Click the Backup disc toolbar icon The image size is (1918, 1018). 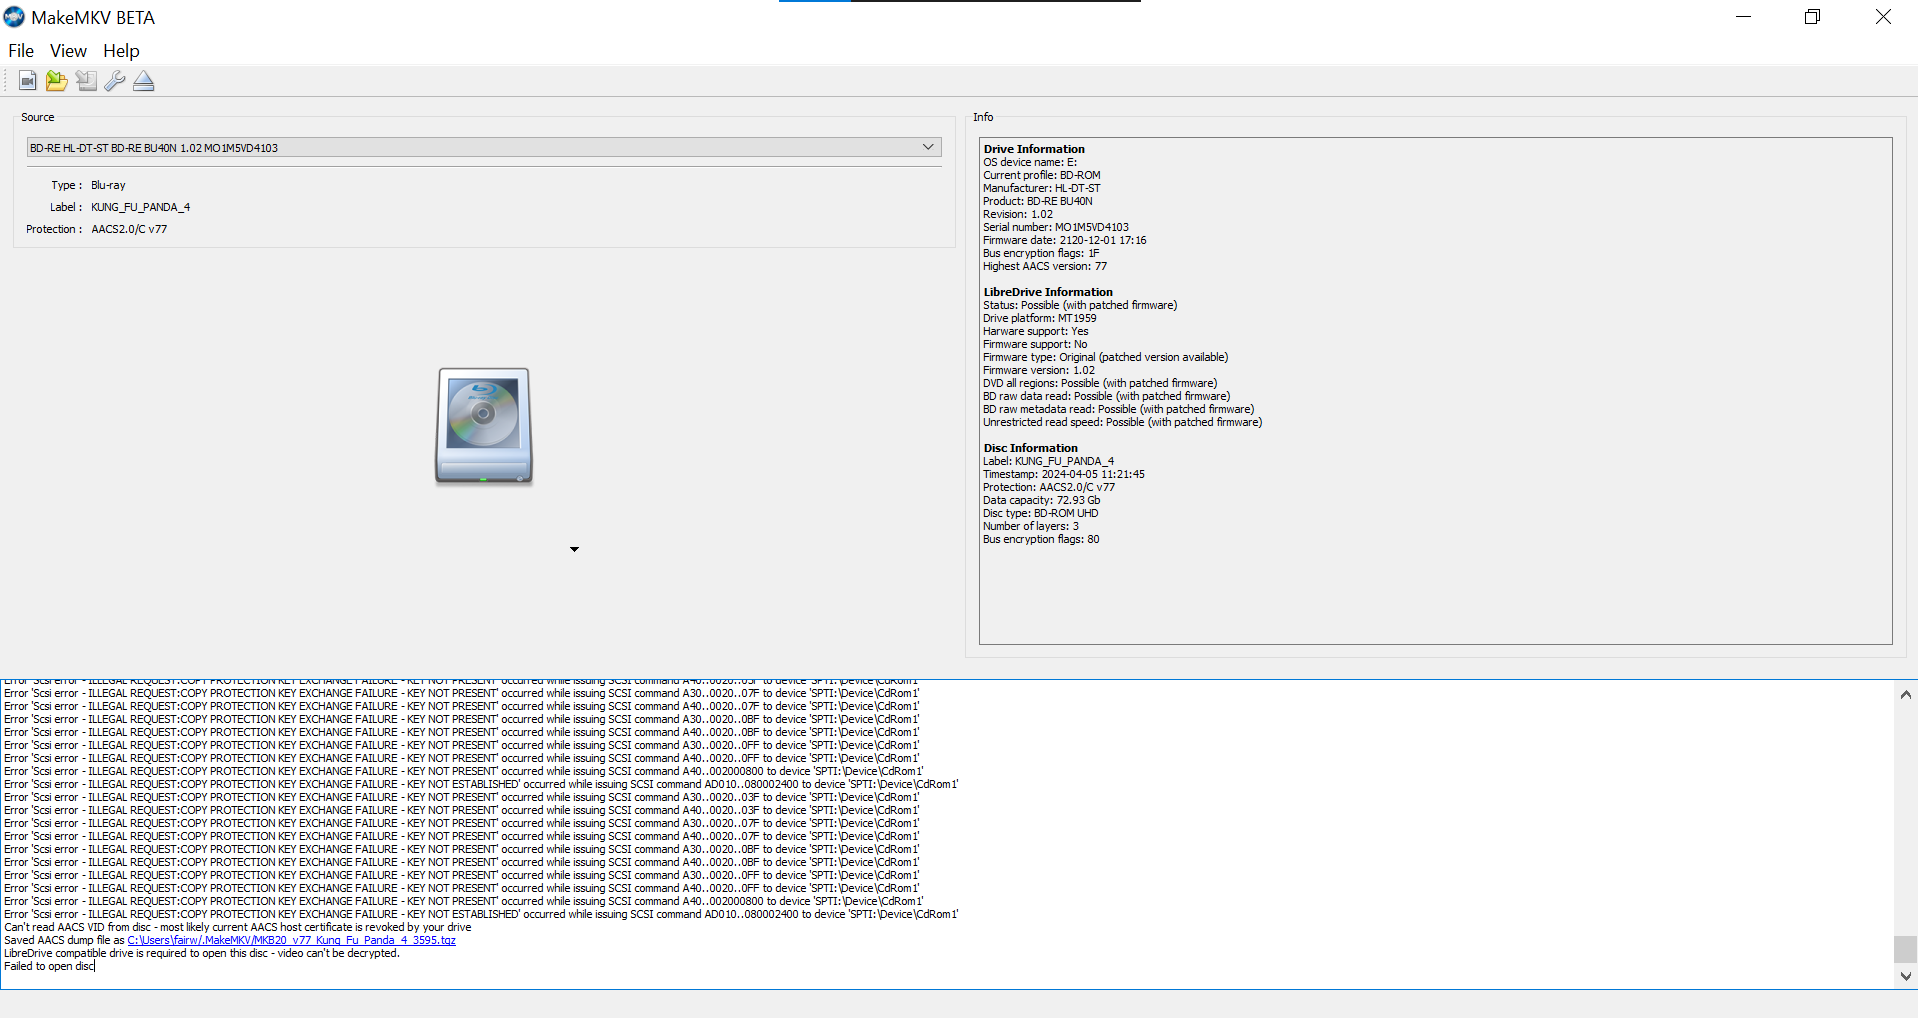coord(86,81)
